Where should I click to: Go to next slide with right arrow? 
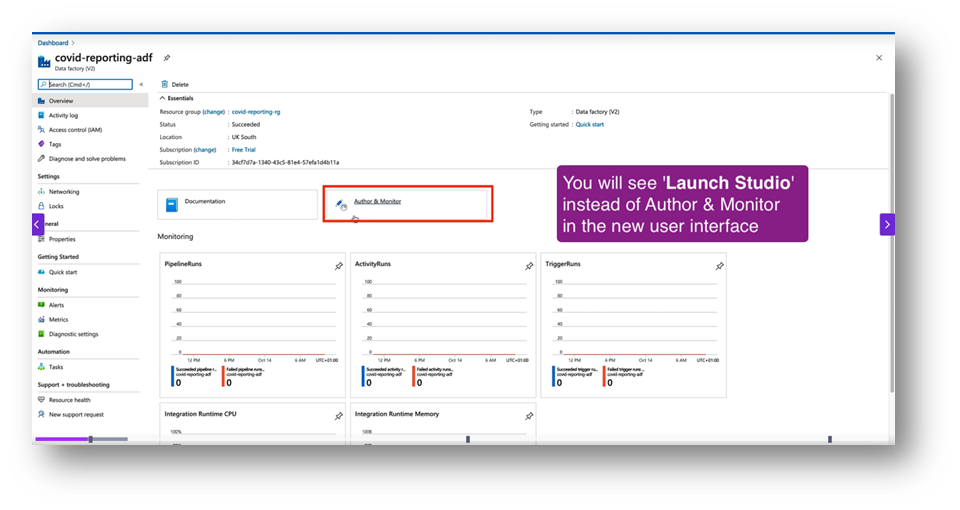click(887, 224)
